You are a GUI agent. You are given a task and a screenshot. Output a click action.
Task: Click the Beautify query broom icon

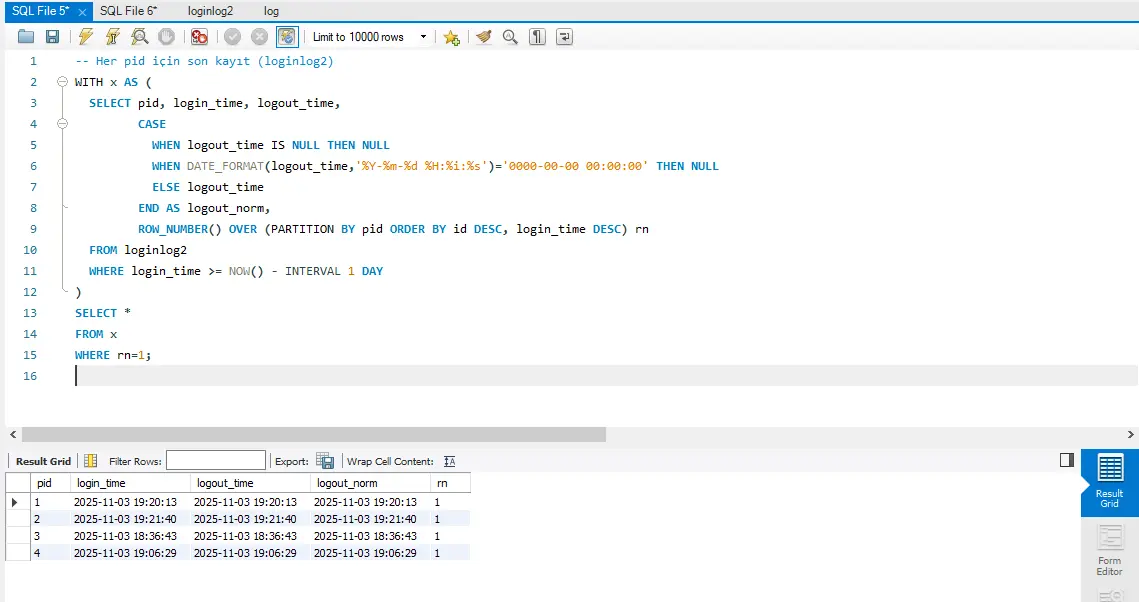coord(484,37)
